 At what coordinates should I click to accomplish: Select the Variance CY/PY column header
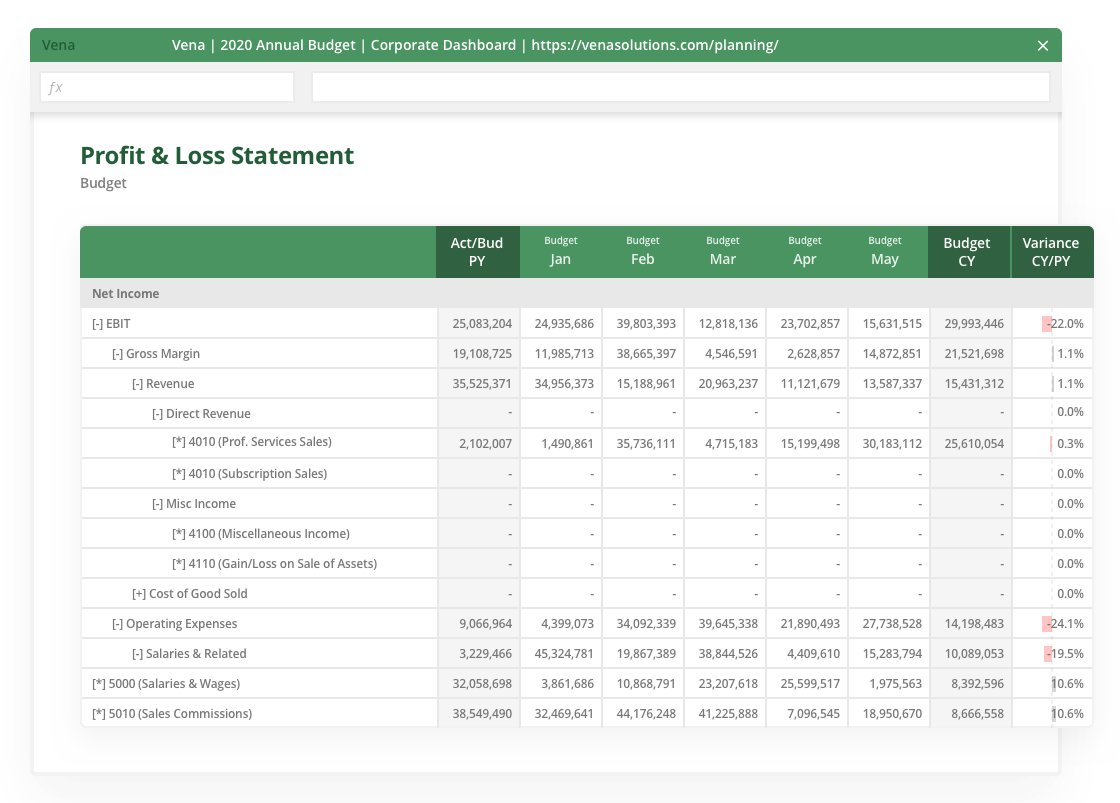click(x=1052, y=251)
